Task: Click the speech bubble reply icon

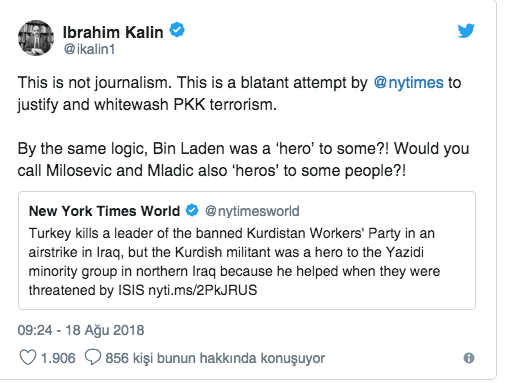Action: (x=93, y=357)
